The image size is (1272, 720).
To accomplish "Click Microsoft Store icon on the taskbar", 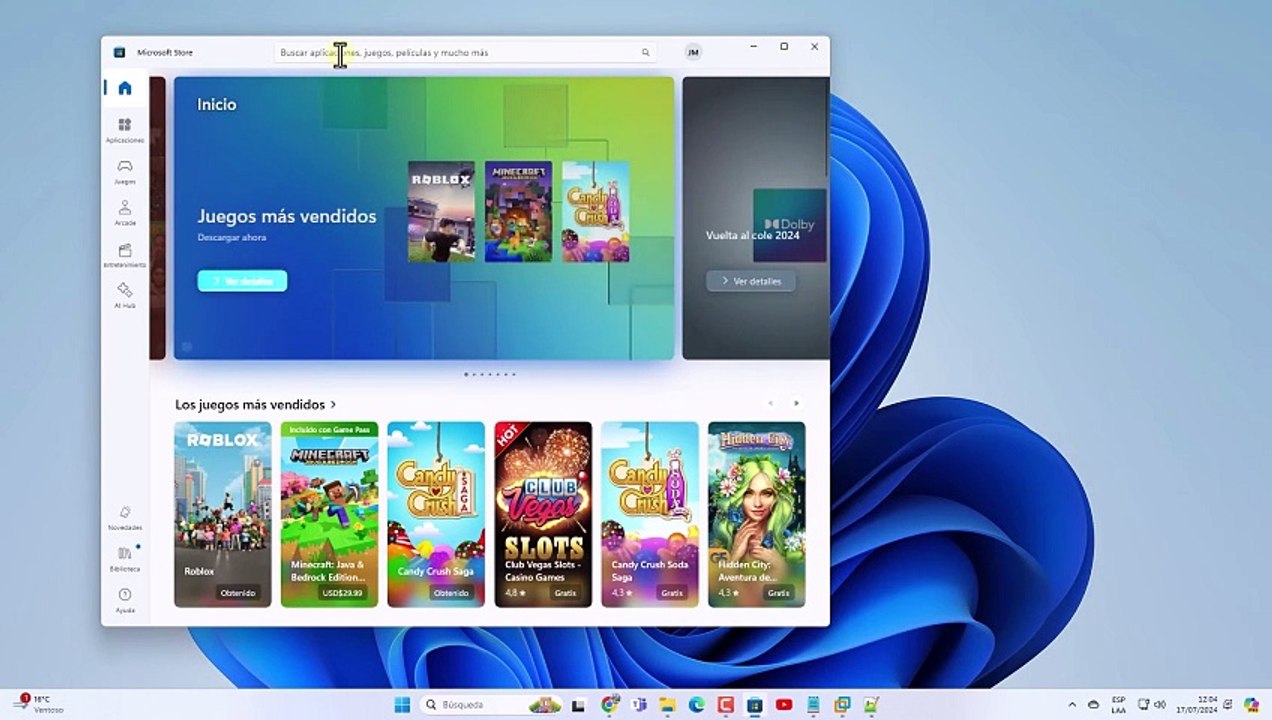I will click(755, 704).
